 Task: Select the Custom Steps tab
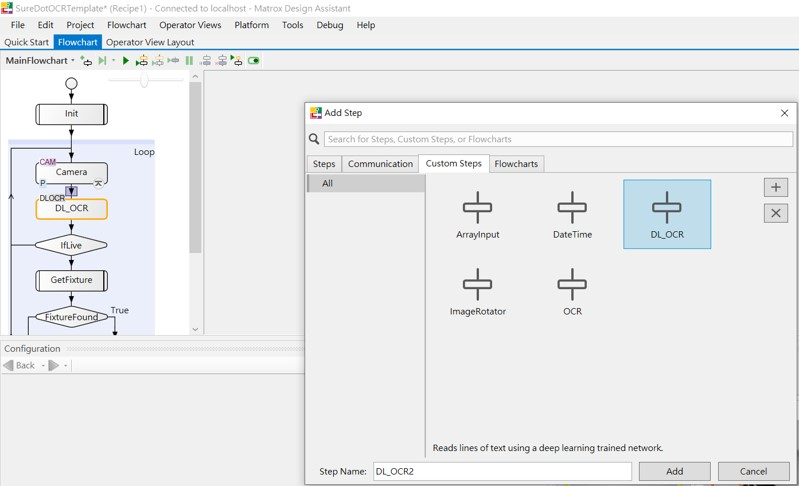(x=454, y=164)
